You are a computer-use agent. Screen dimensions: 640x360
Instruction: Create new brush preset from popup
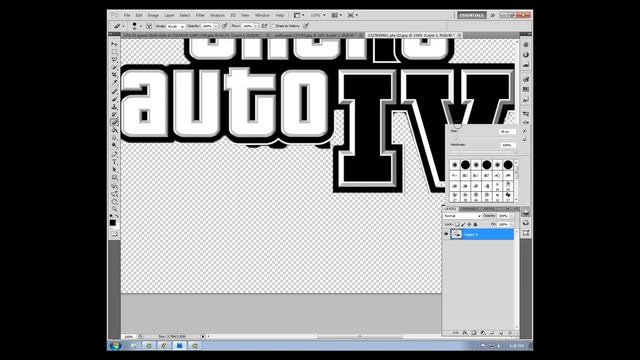click(524, 140)
